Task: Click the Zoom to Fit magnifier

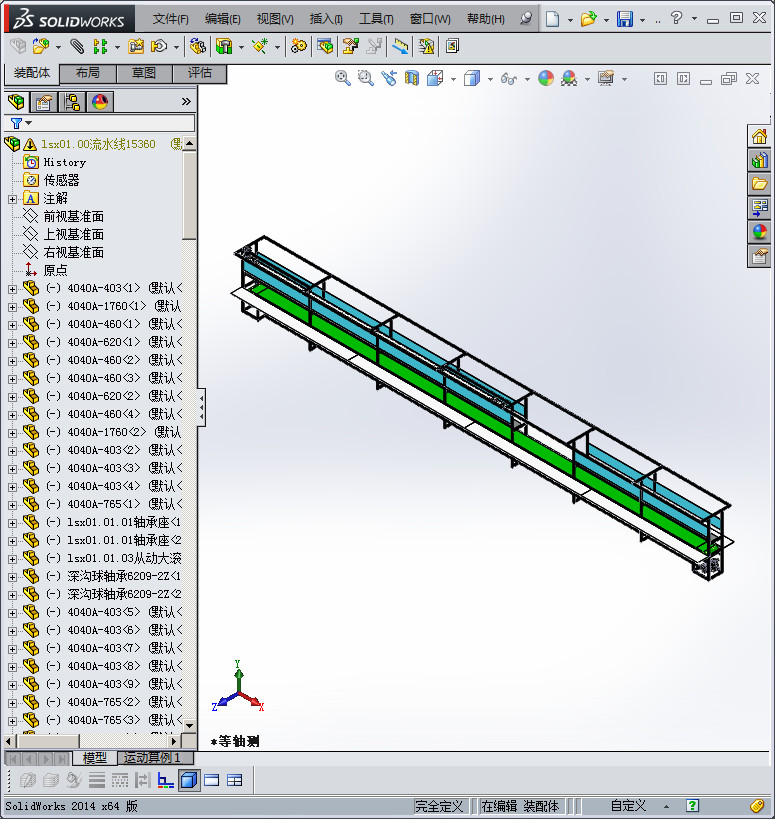Action: (343, 78)
